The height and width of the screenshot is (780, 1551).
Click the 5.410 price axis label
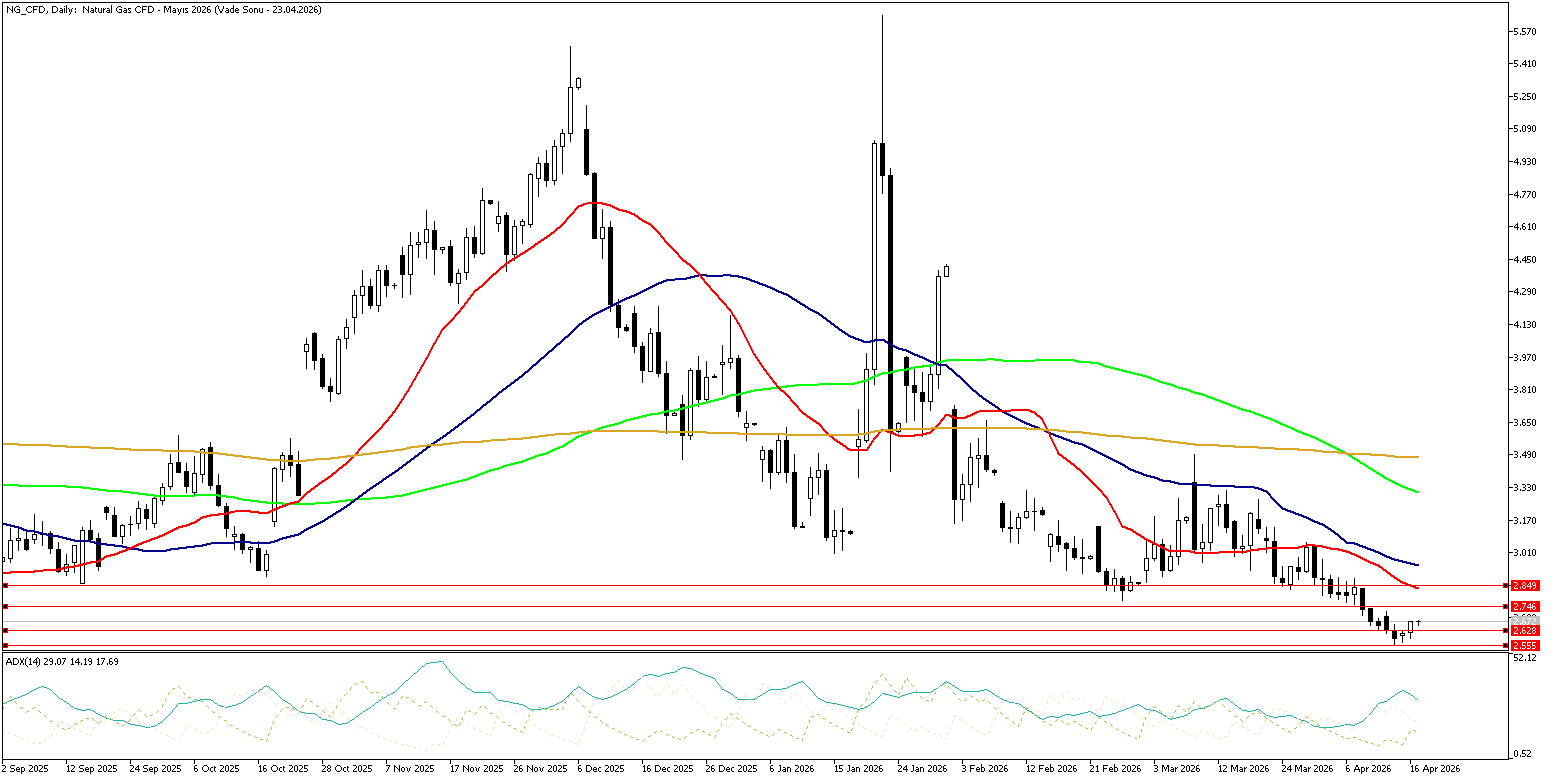1525,64
